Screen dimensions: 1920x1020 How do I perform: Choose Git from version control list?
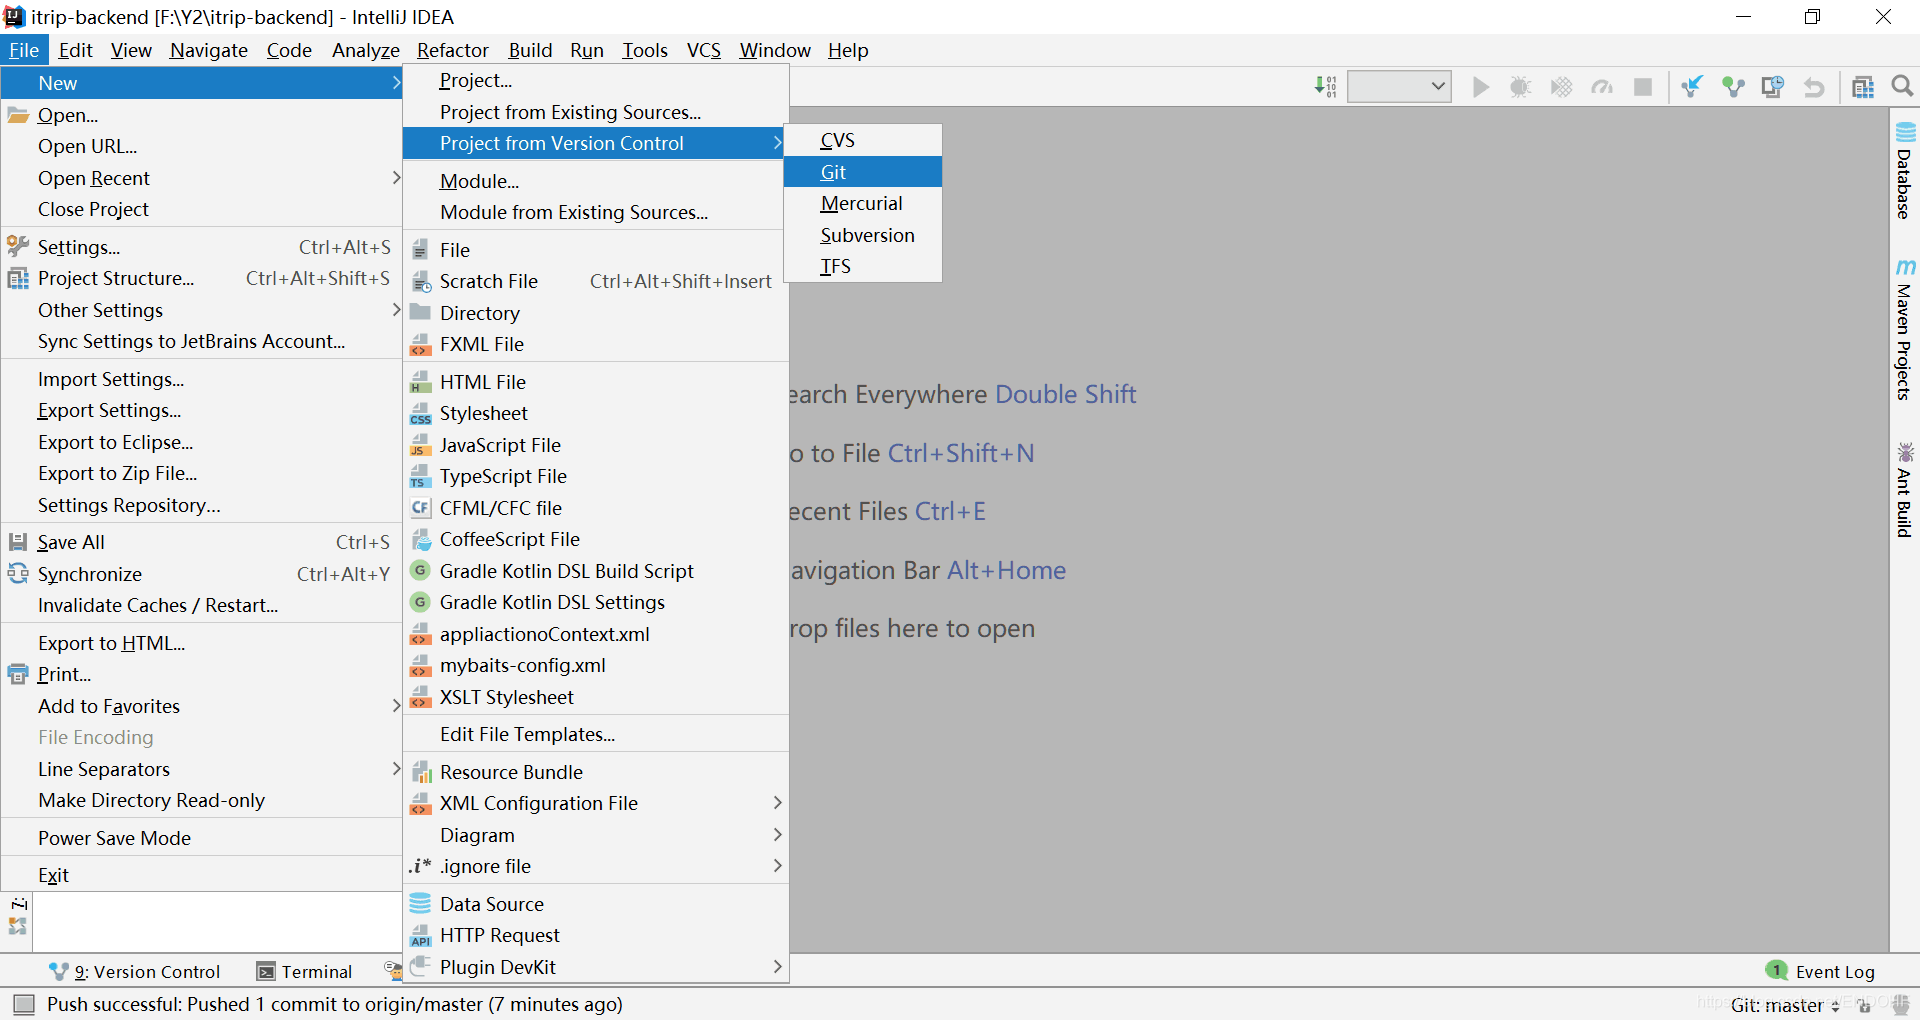863,172
